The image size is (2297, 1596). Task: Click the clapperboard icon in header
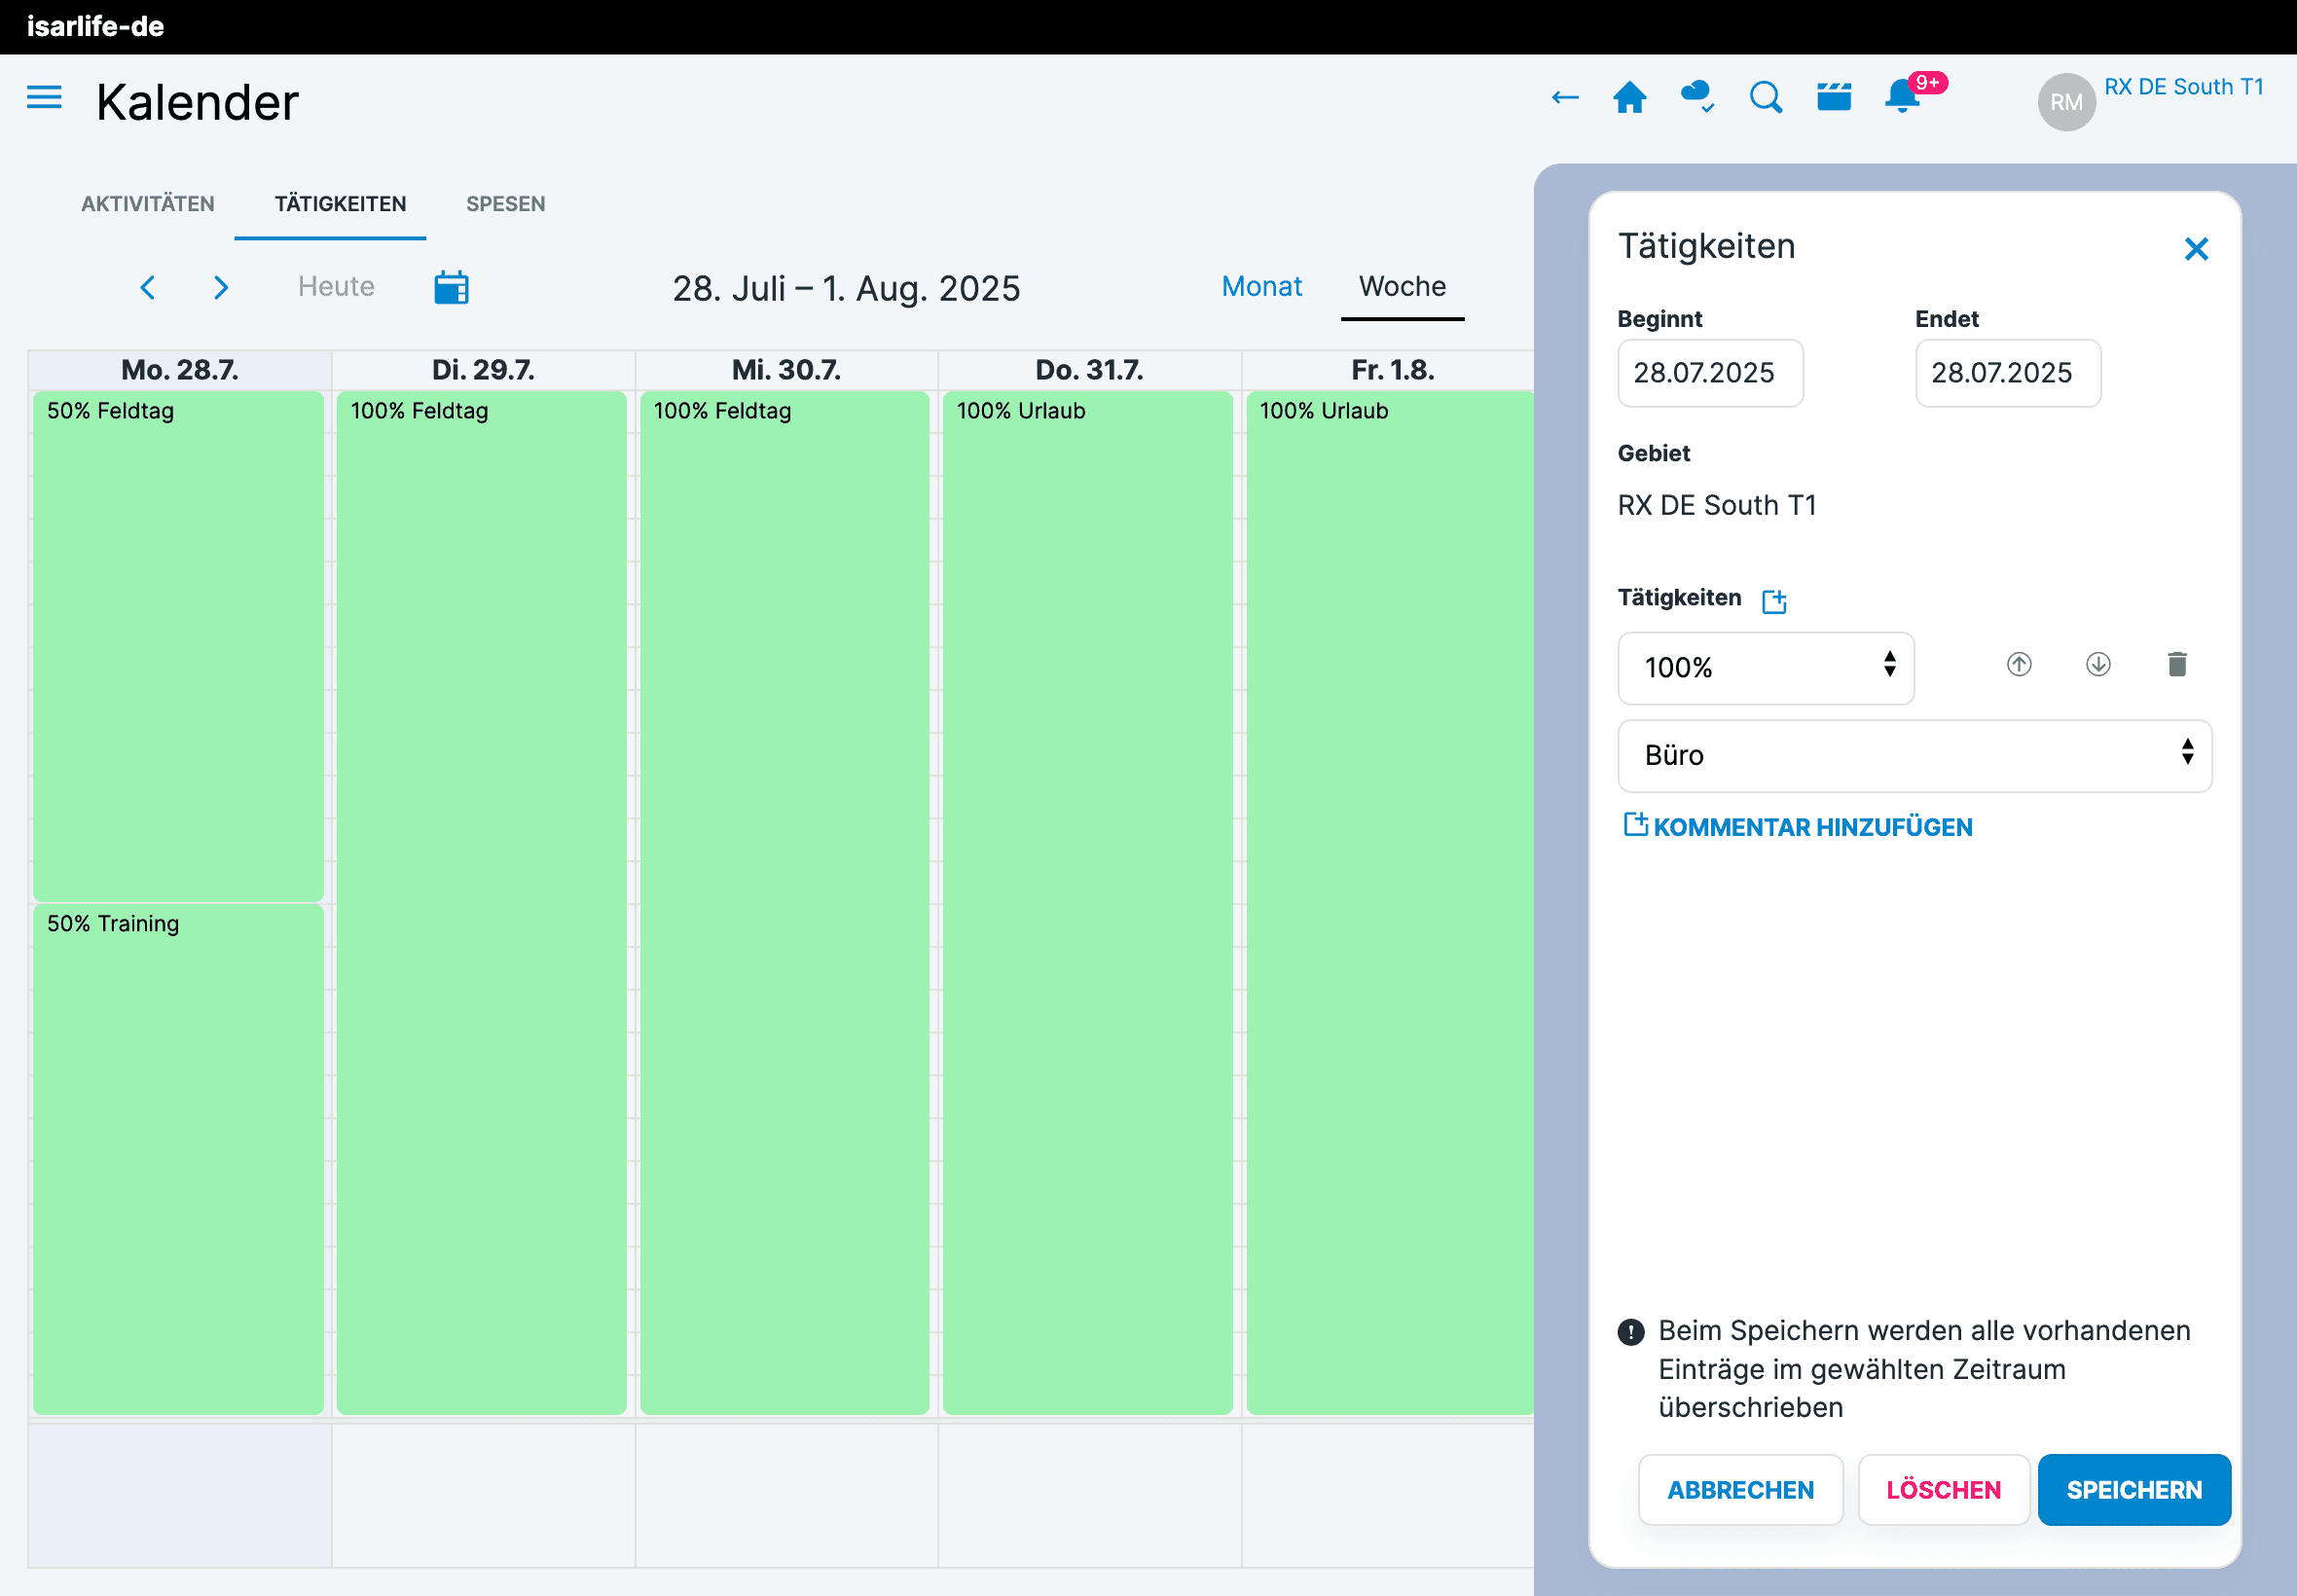pyautogui.click(x=1833, y=98)
